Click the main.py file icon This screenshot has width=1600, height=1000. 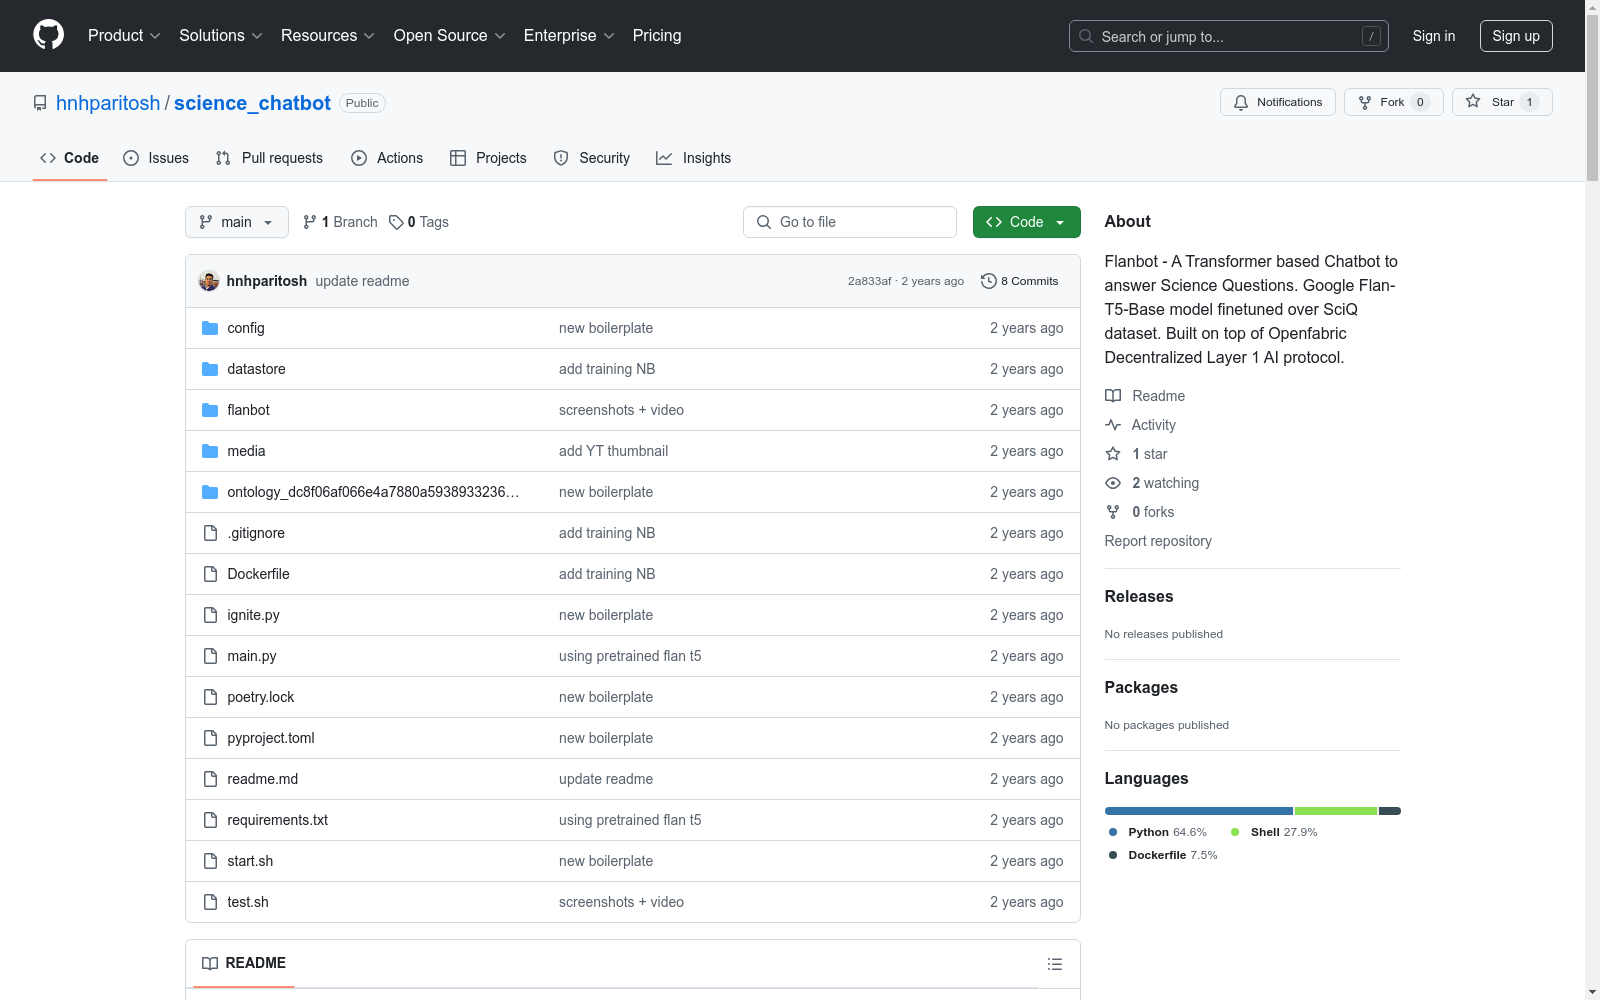point(210,656)
